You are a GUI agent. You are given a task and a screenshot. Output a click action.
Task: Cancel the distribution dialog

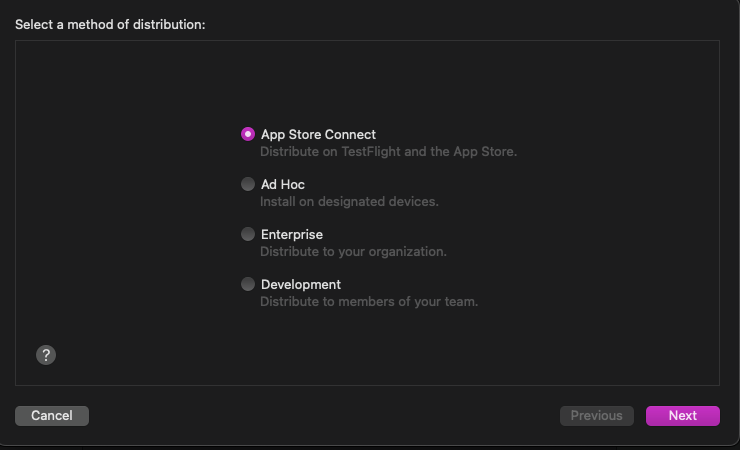tap(52, 416)
